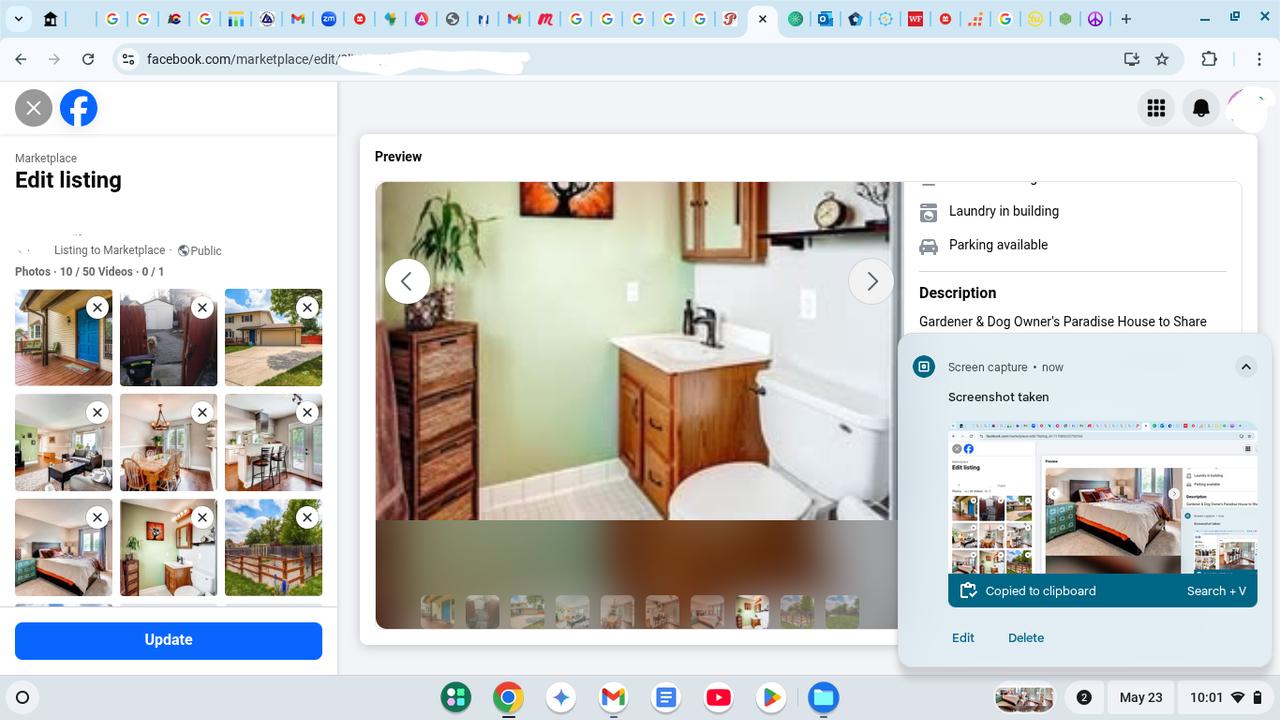1280x720 pixels.
Task: Remove the blue front door photo
Action: (97, 308)
